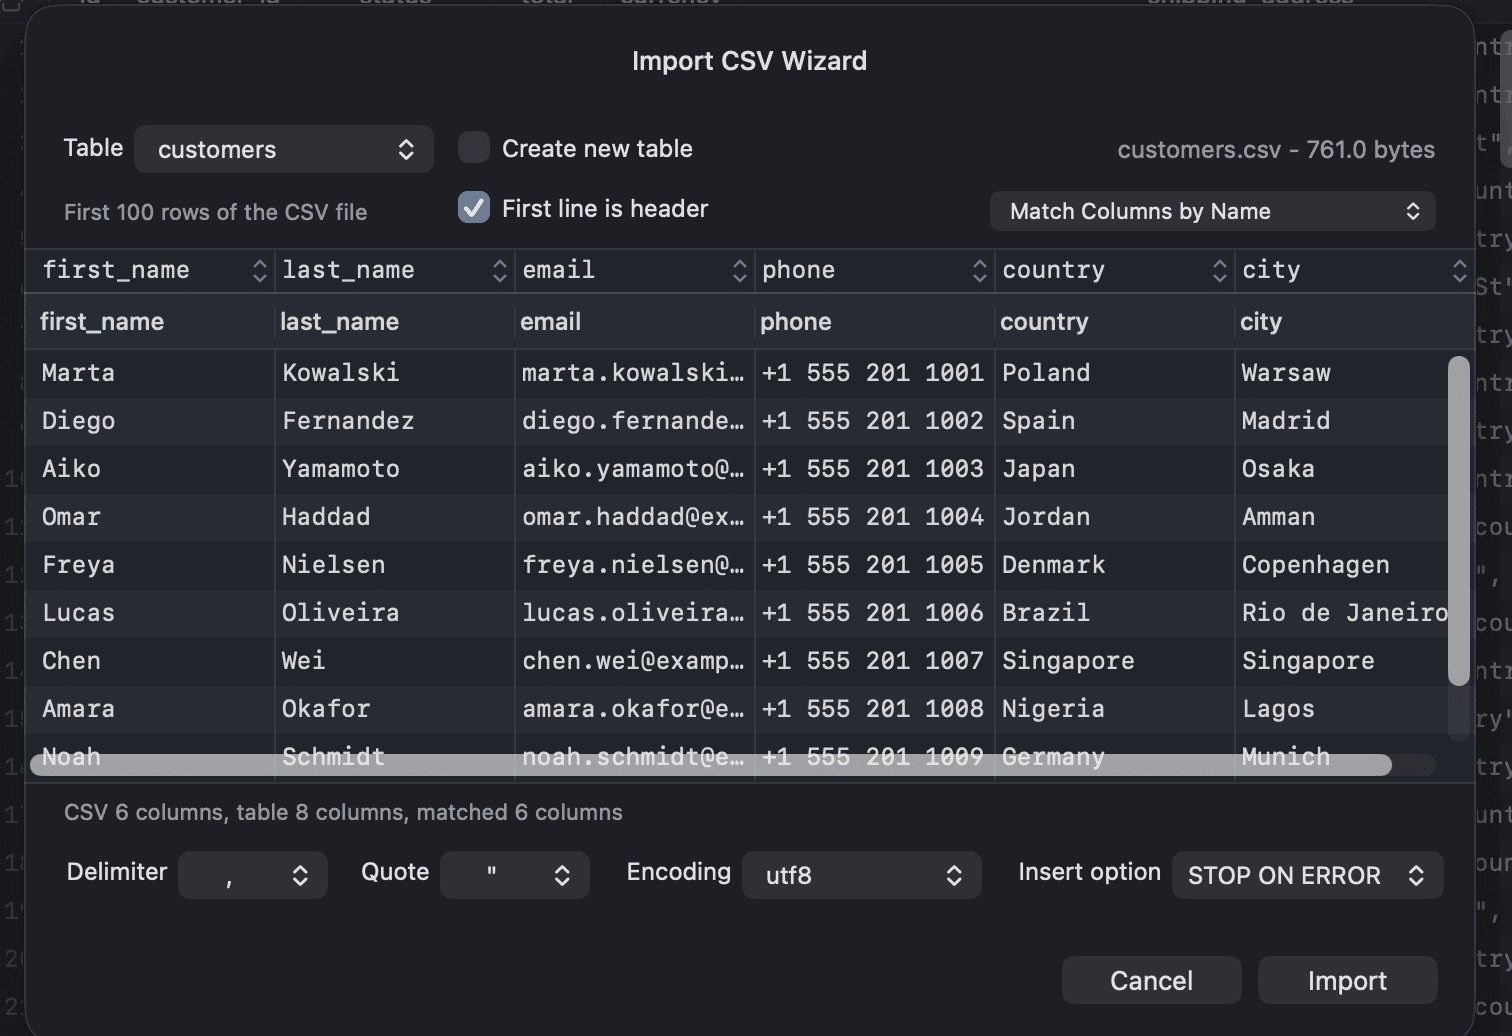Click the phone header cell in preview row
This screenshot has width=1512, height=1036.
coord(875,321)
